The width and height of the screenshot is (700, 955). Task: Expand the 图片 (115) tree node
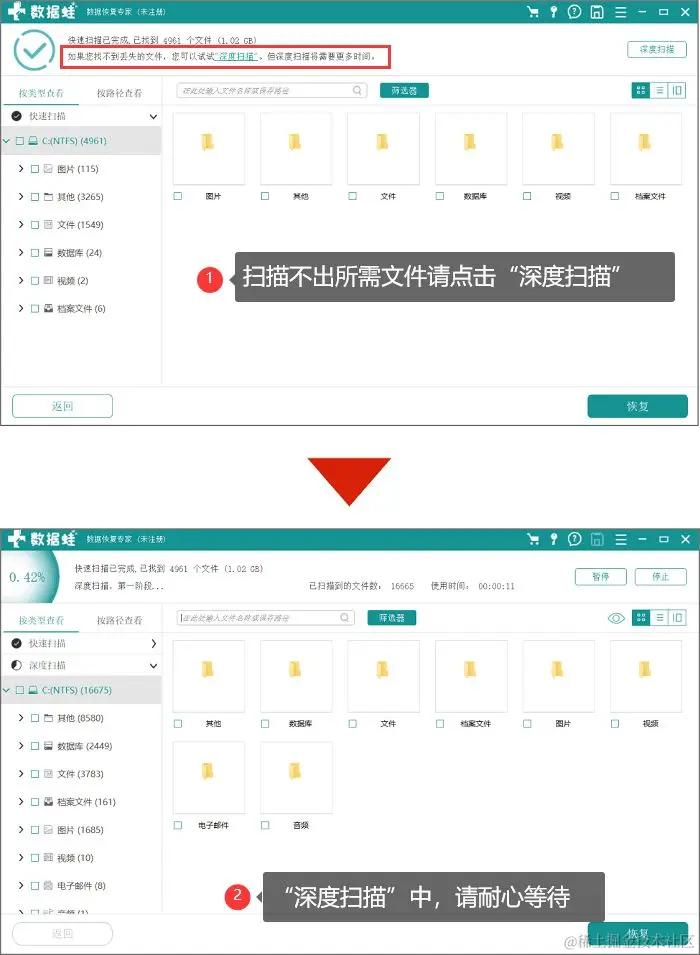(21, 169)
